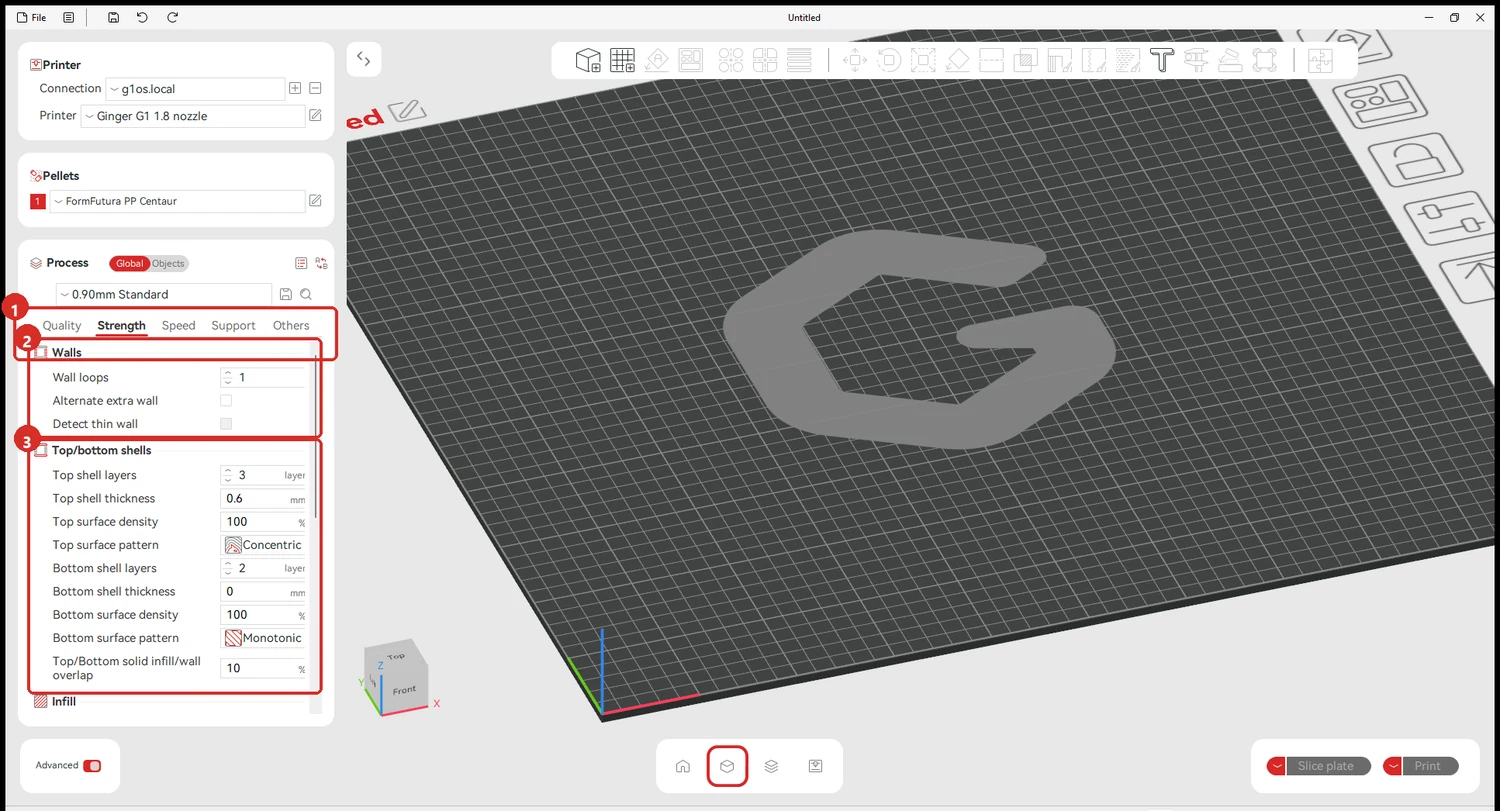The width and height of the screenshot is (1500, 811).
Task: Click the Wall loops stepper arrows
Action: tap(228, 377)
